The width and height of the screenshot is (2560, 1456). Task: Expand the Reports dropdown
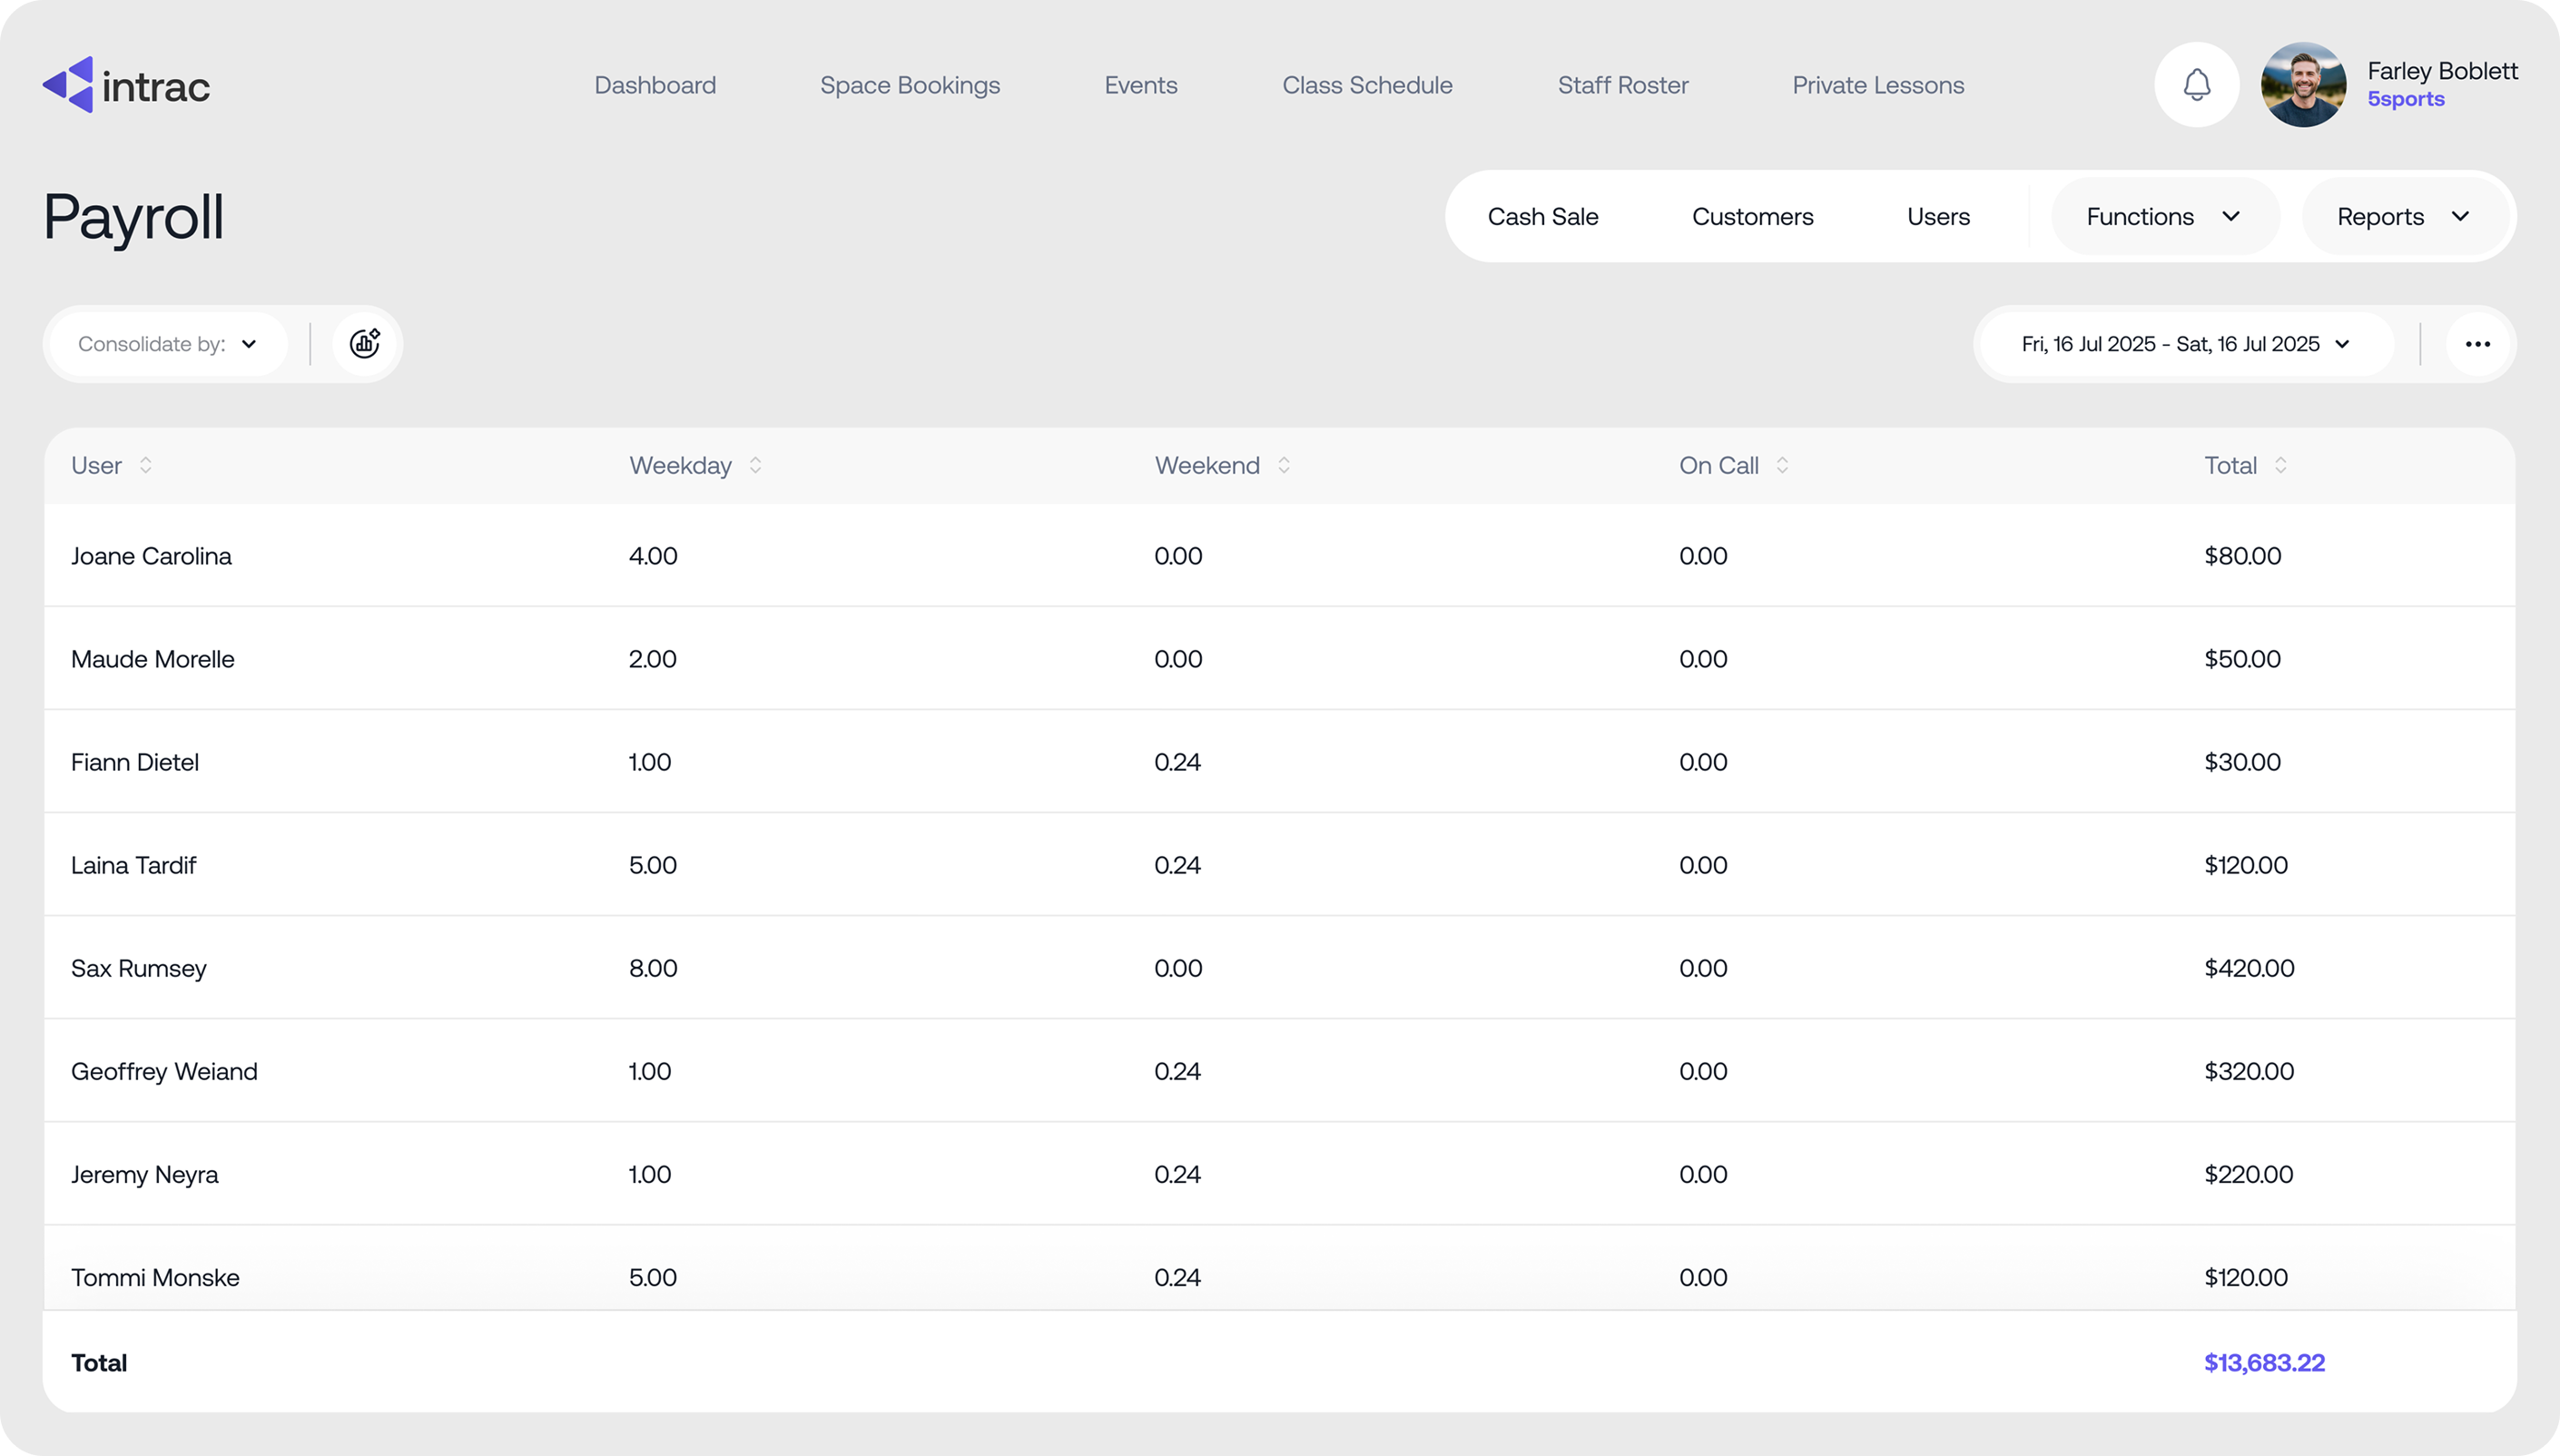point(2403,217)
